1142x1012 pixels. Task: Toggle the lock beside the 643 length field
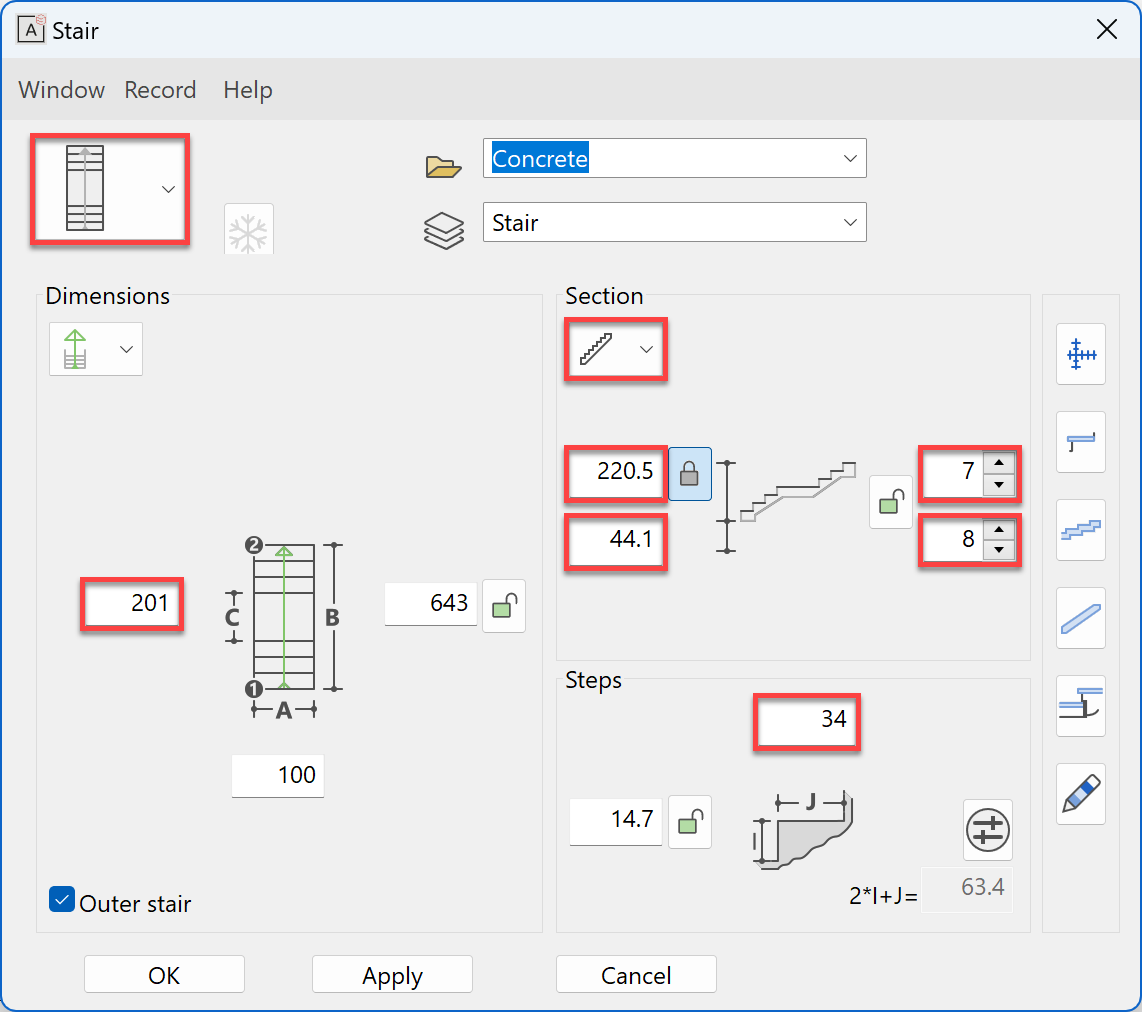pos(504,606)
